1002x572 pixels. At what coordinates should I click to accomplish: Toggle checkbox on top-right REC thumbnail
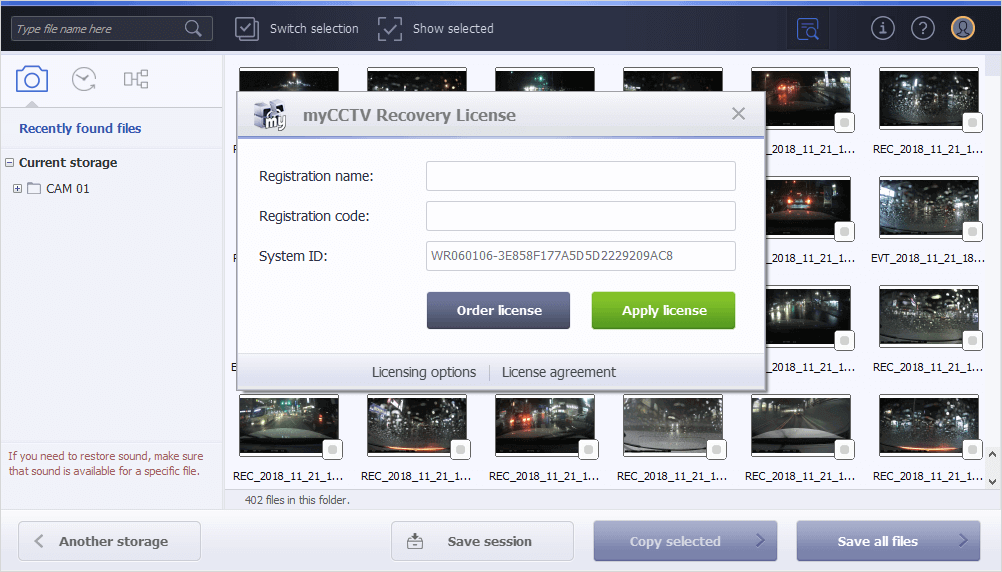[x=973, y=122]
